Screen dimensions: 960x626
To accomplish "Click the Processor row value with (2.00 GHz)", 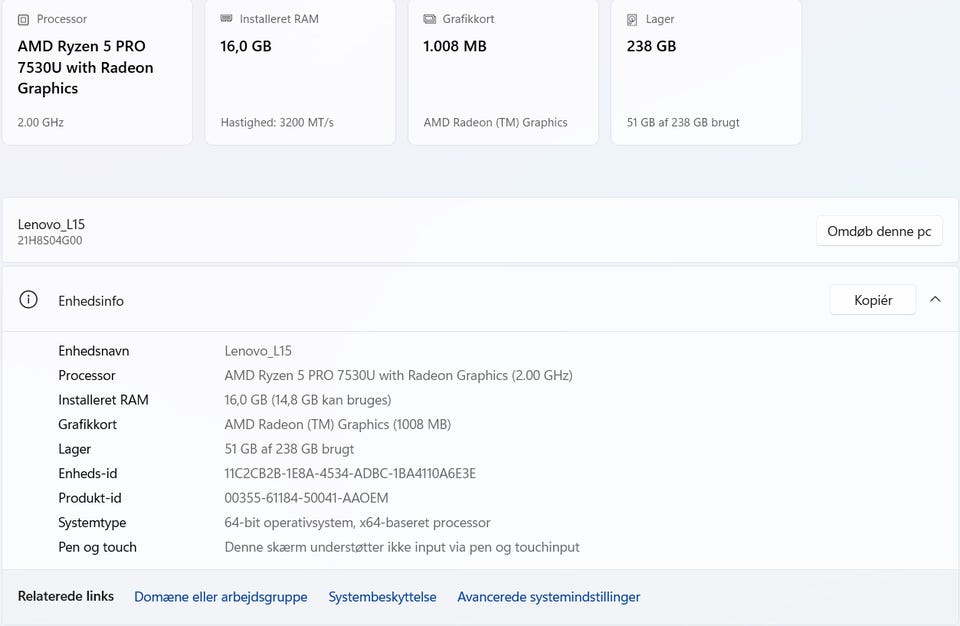I will tap(399, 375).
